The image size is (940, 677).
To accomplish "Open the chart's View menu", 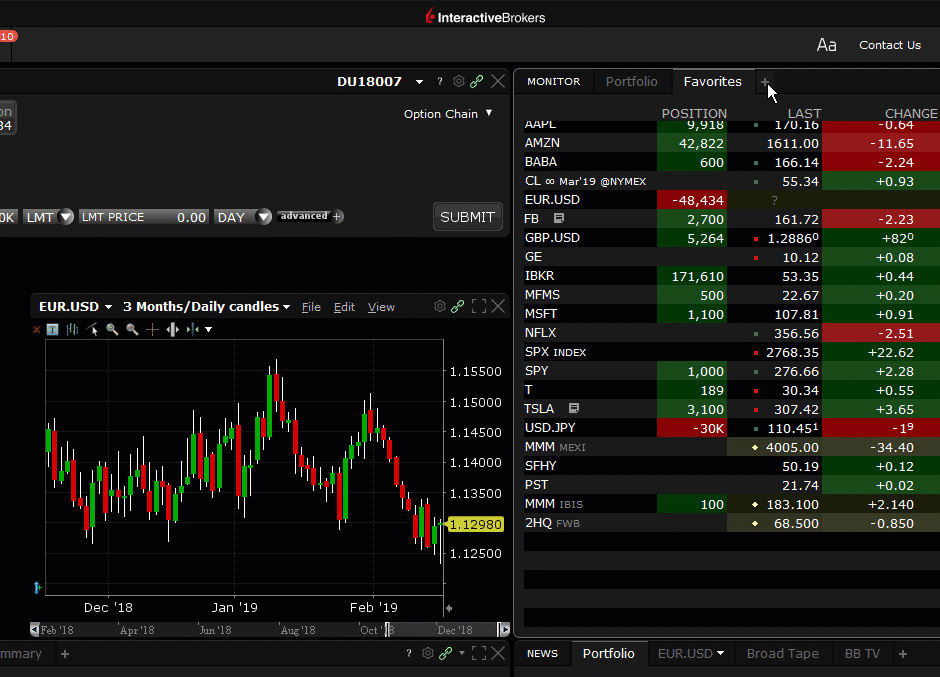I will tap(381, 308).
